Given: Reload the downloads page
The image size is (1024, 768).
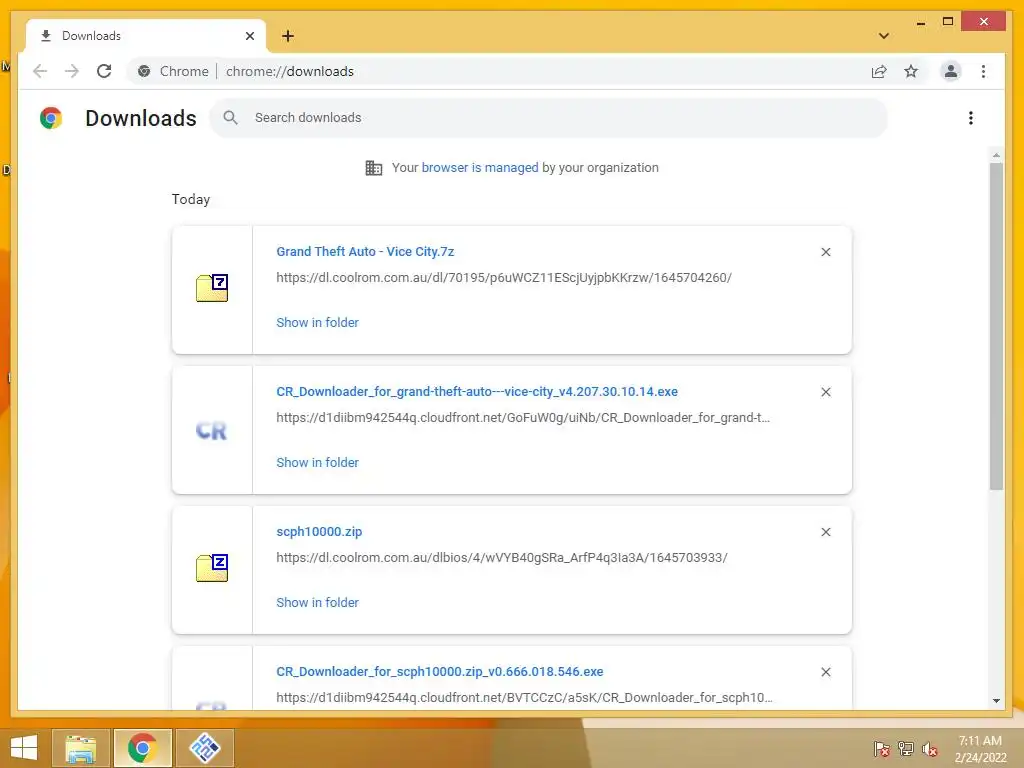Looking at the screenshot, I should [x=104, y=71].
